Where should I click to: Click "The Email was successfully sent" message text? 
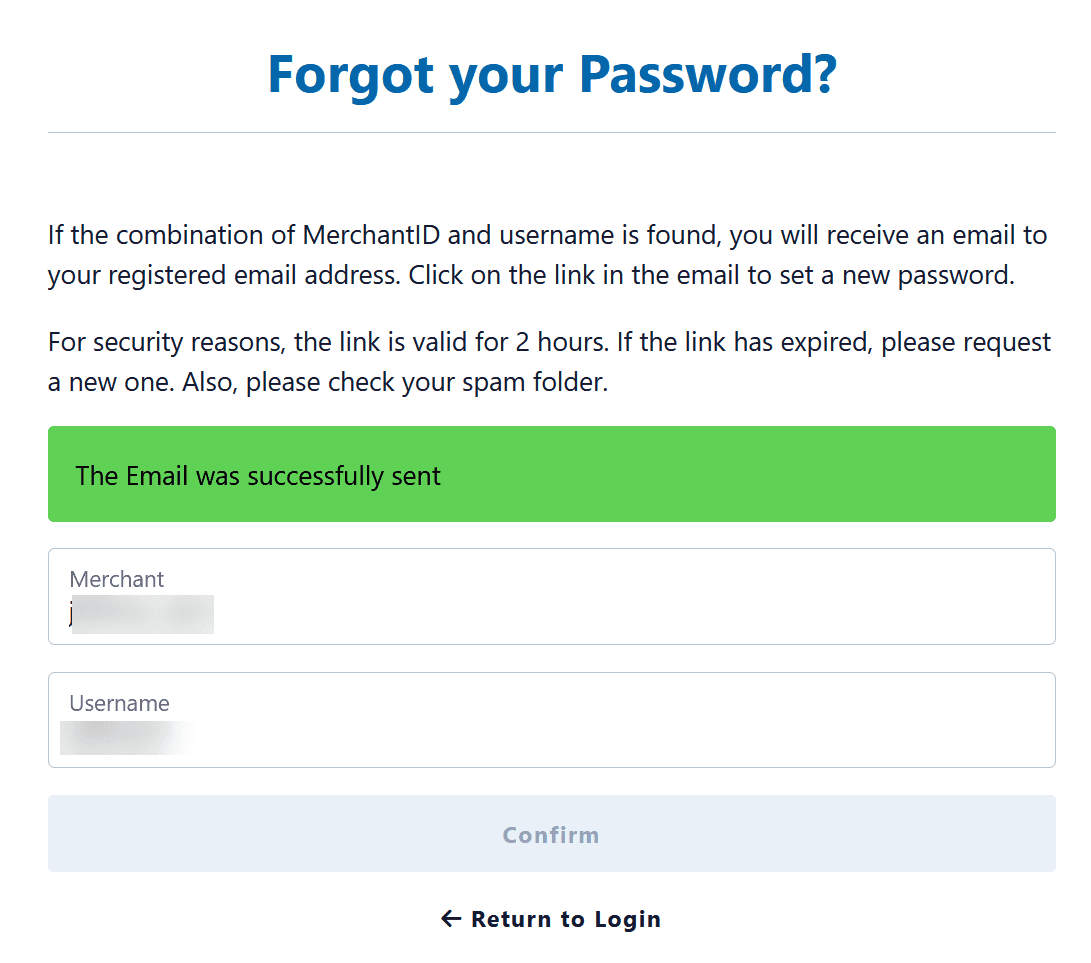(x=258, y=476)
